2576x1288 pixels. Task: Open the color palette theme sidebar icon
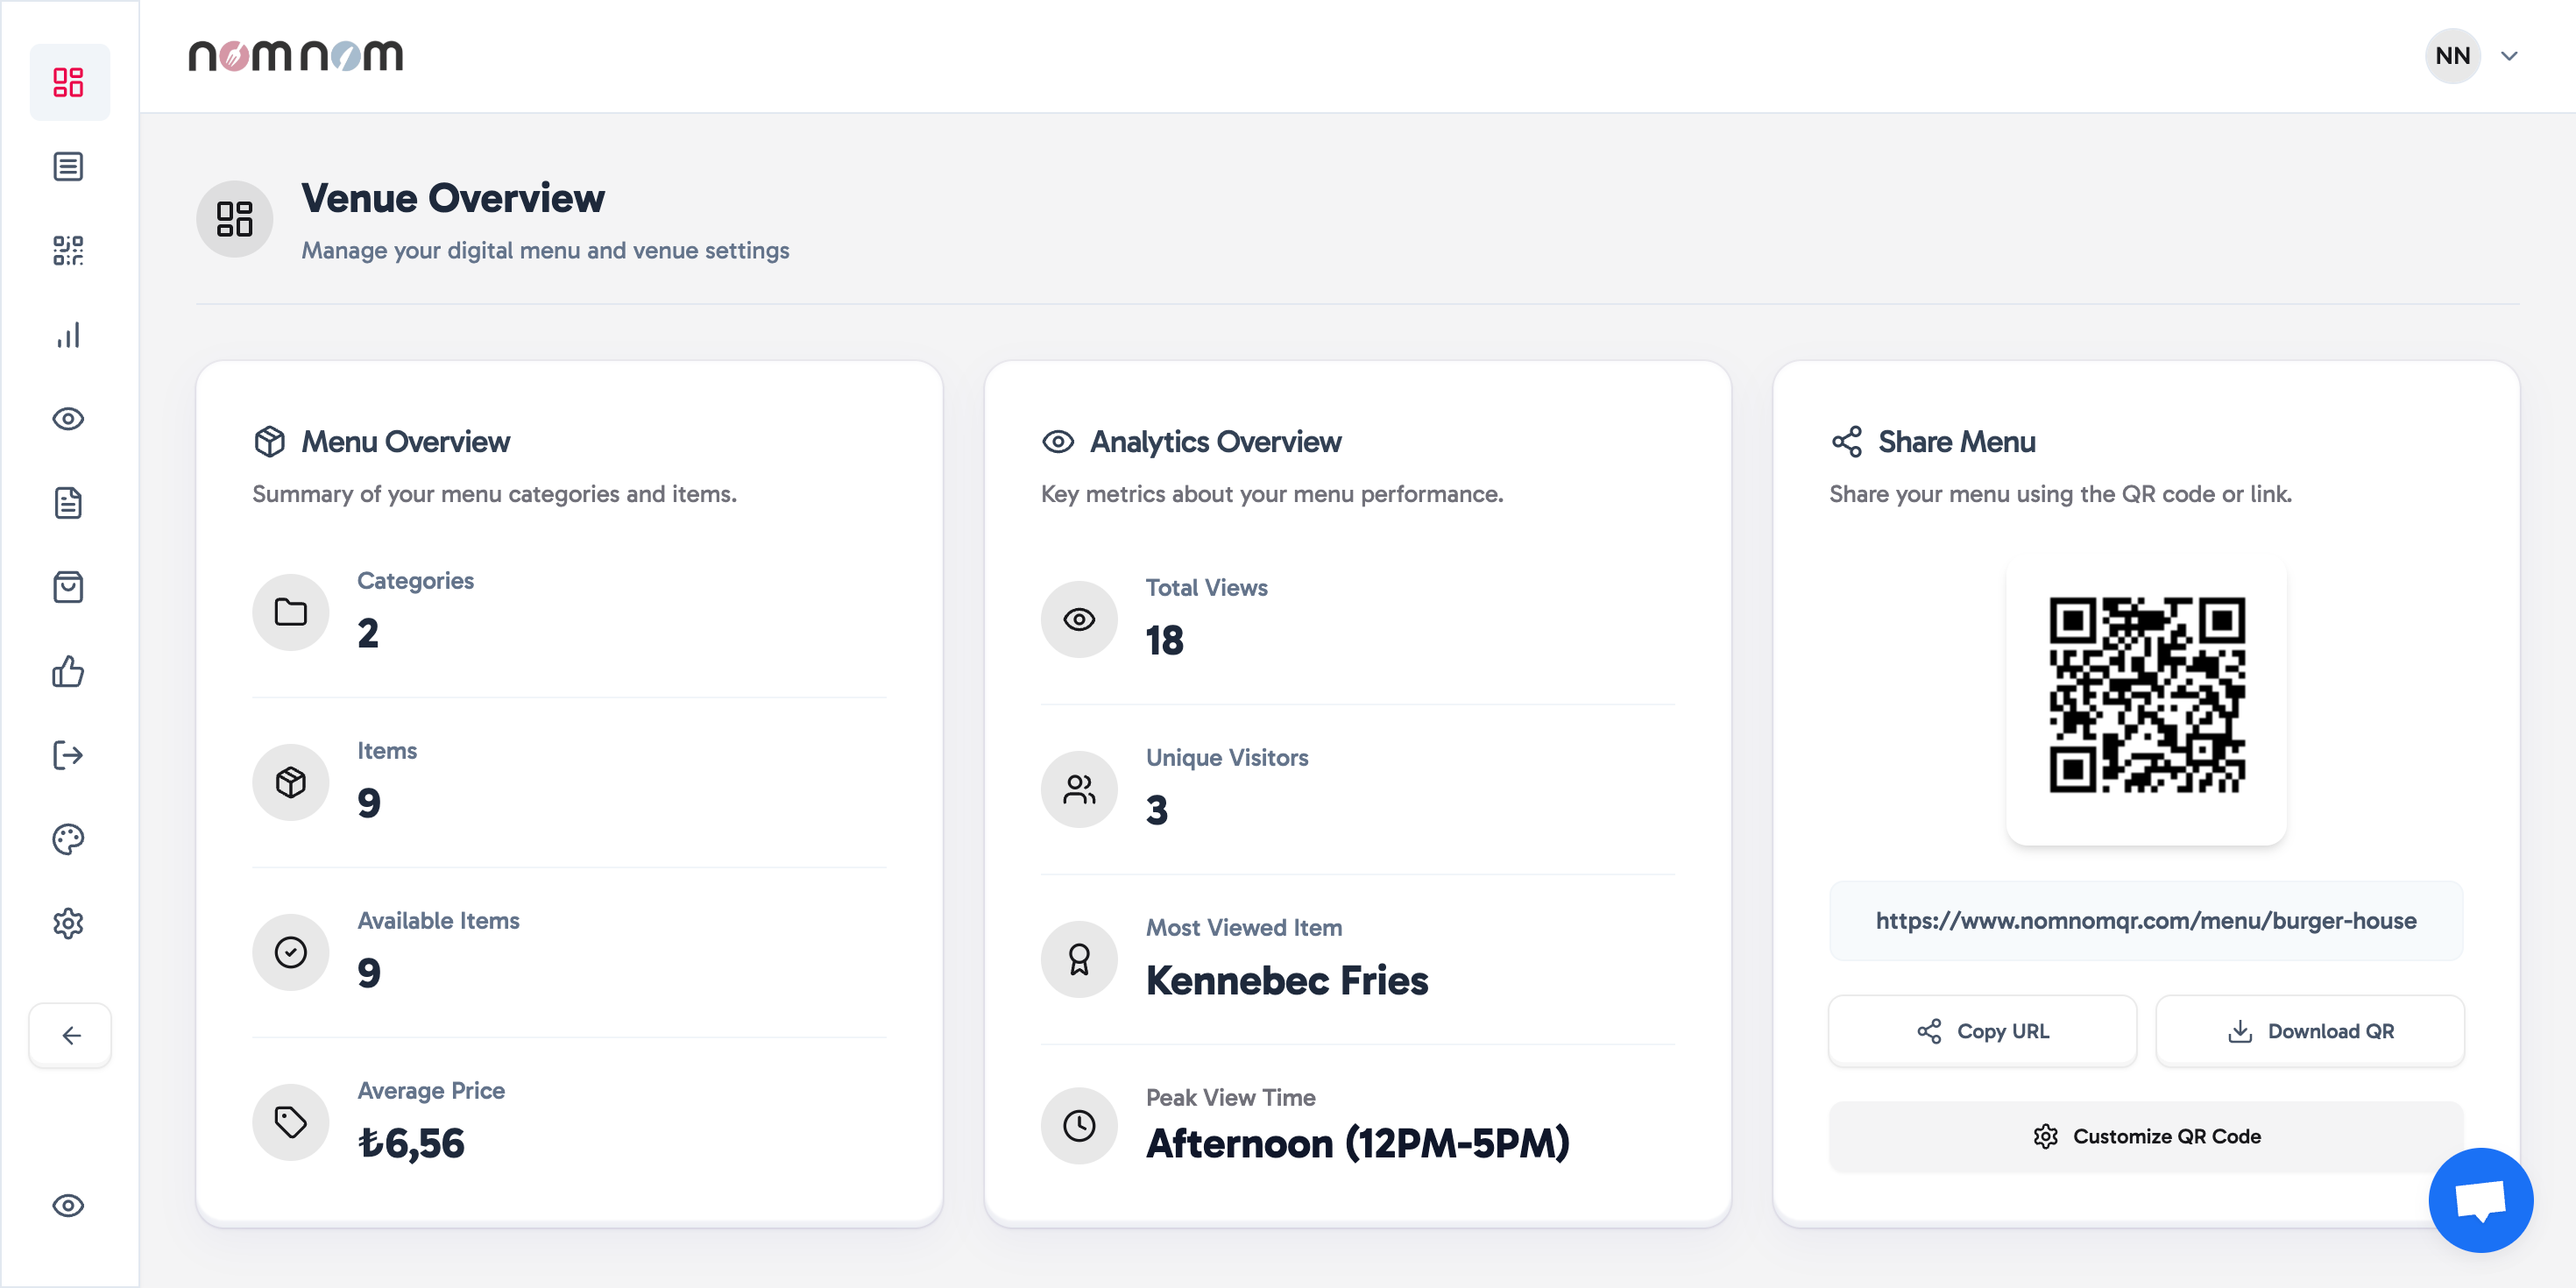(69, 839)
